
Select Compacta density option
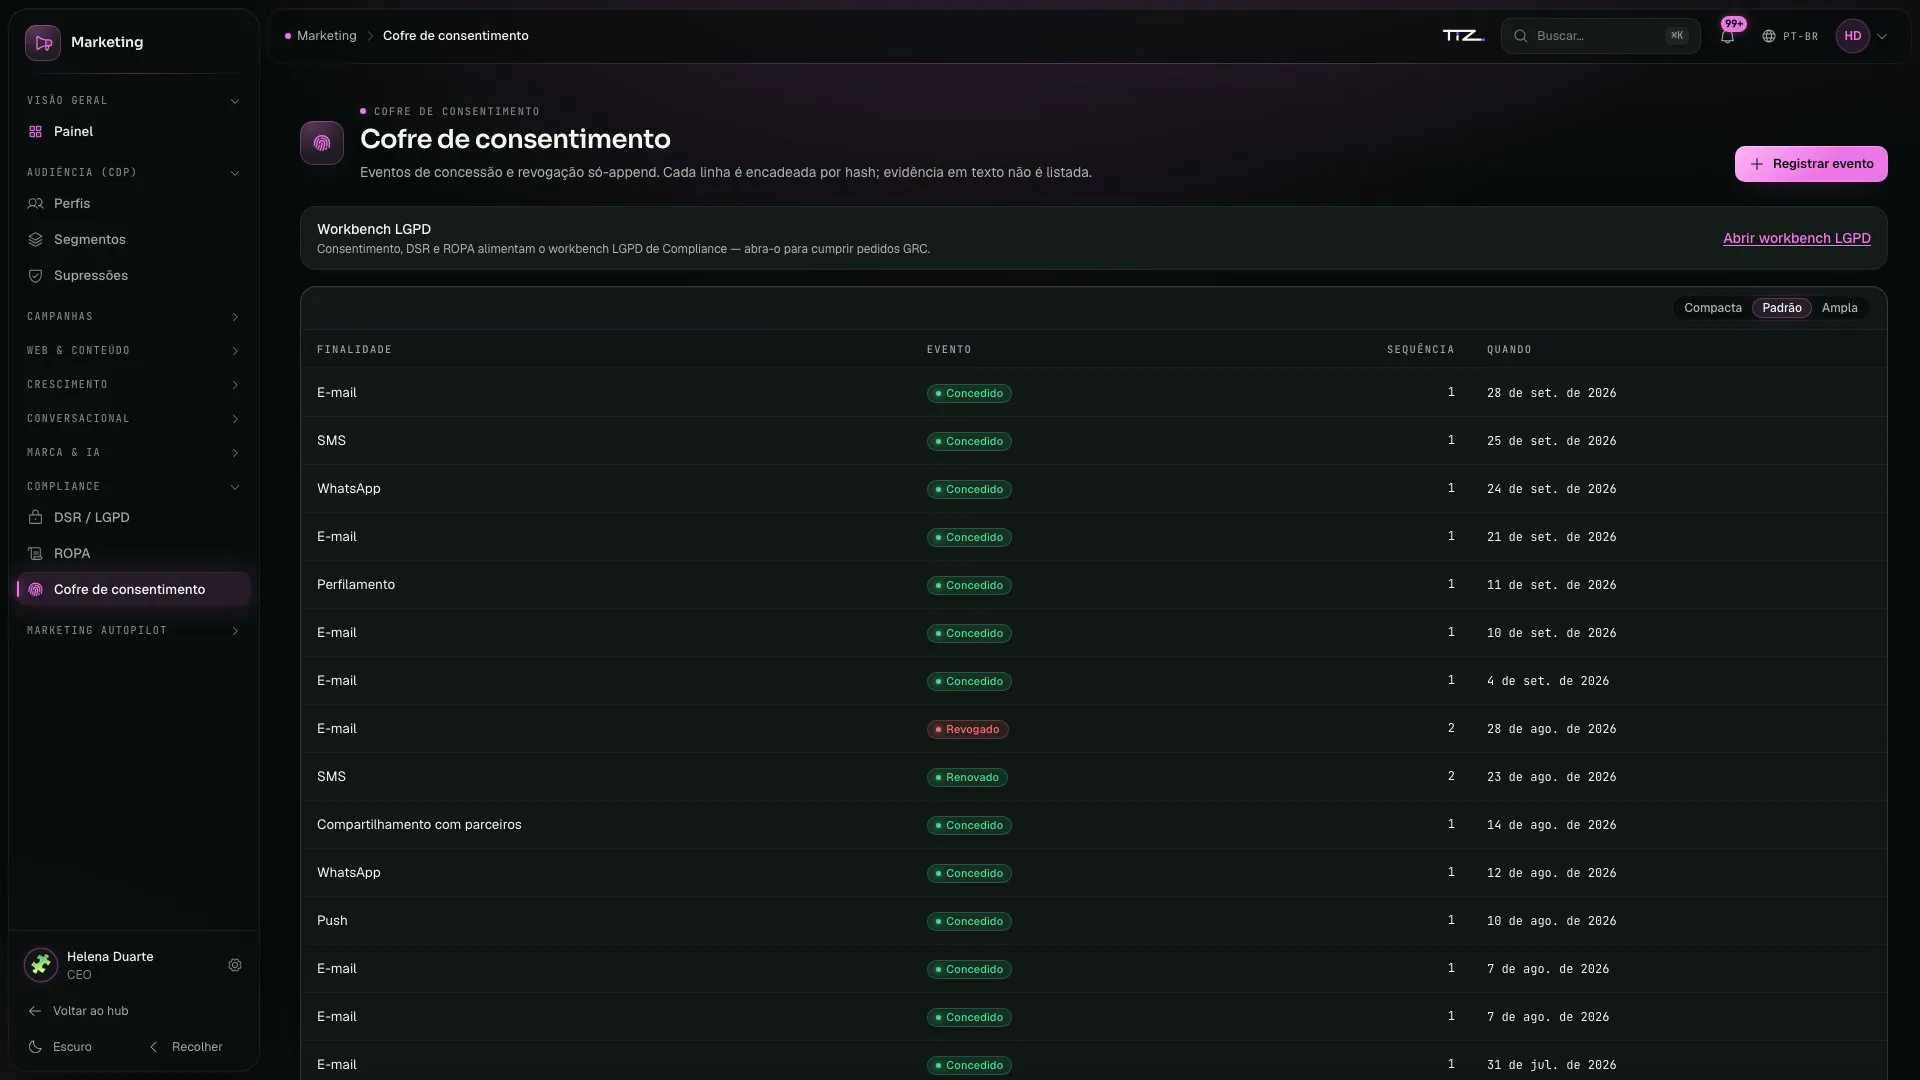pyautogui.click(x=1713, y=308)
